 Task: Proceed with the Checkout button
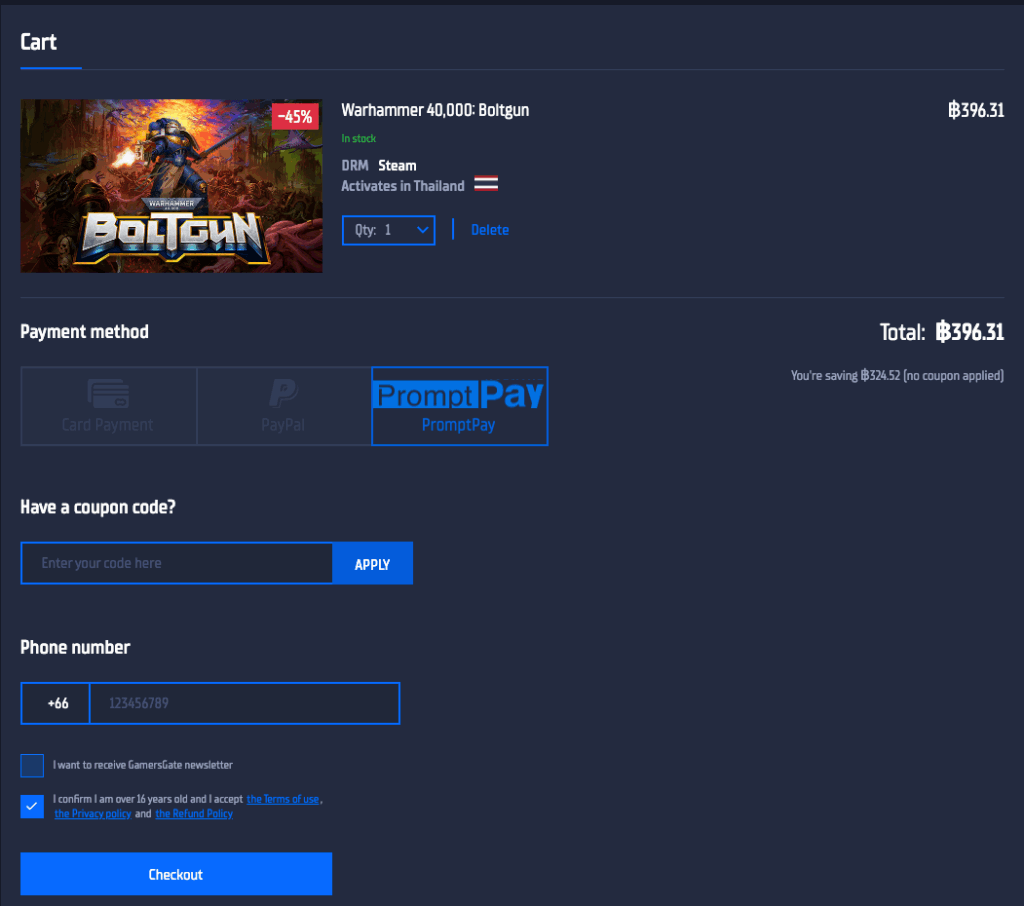tap(176, 874)
